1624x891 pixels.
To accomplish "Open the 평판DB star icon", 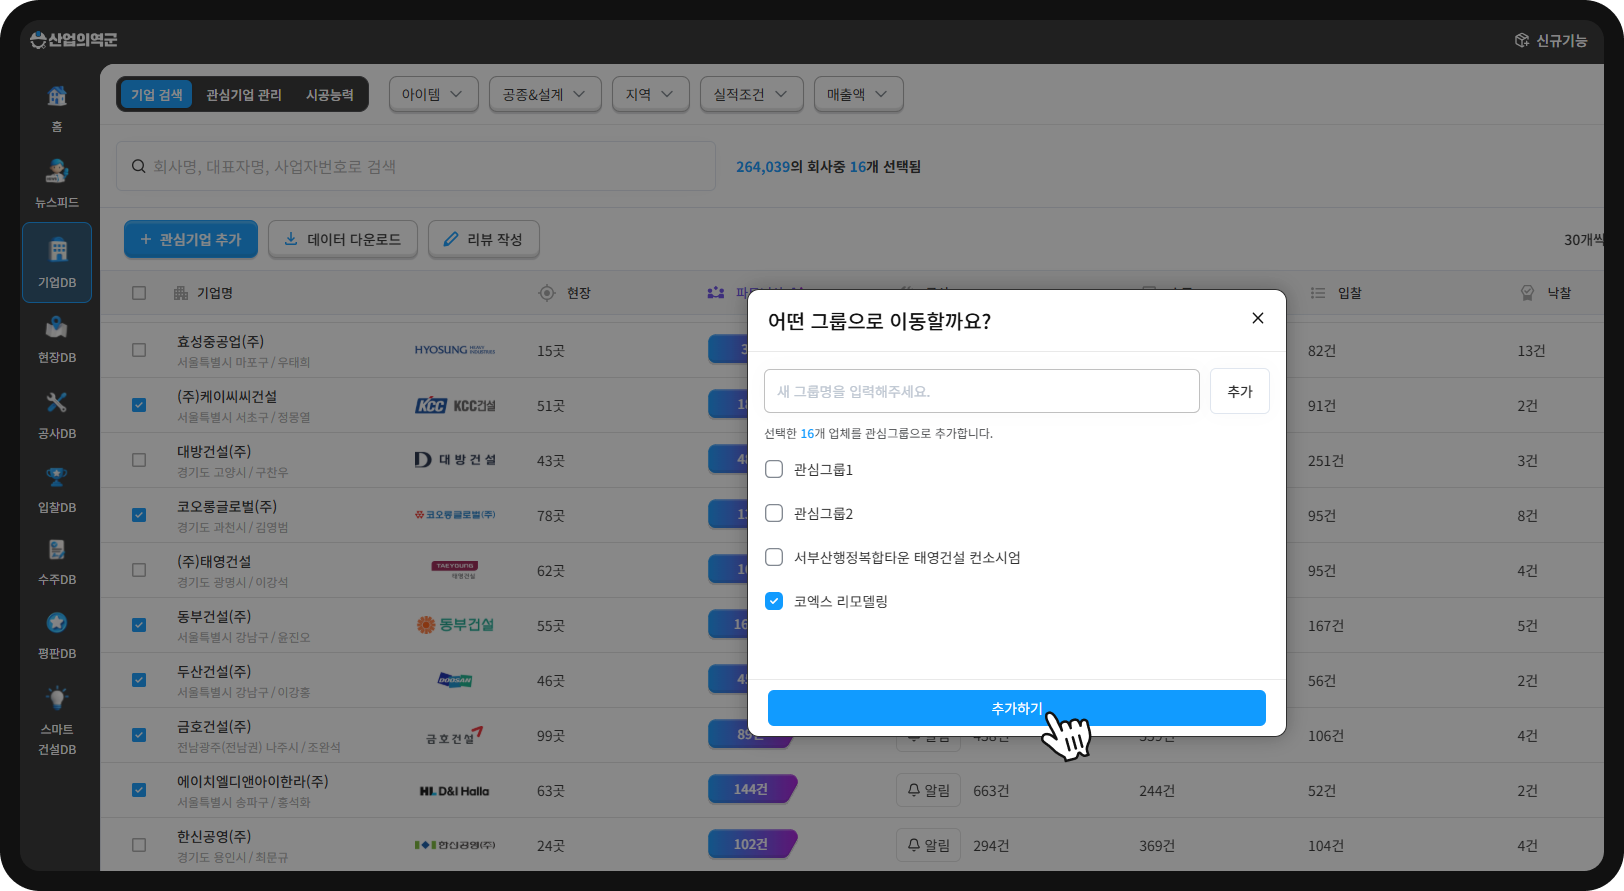I will (57, 623).
